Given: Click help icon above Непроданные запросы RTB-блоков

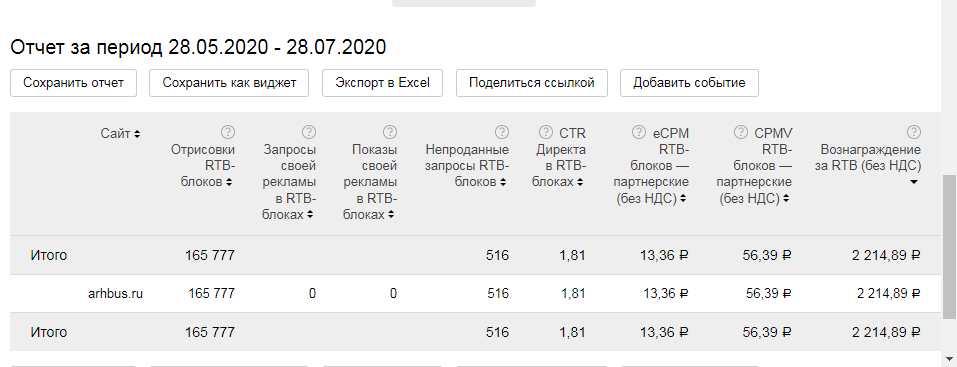Looking at the screenshot, I should click(502, 132).
